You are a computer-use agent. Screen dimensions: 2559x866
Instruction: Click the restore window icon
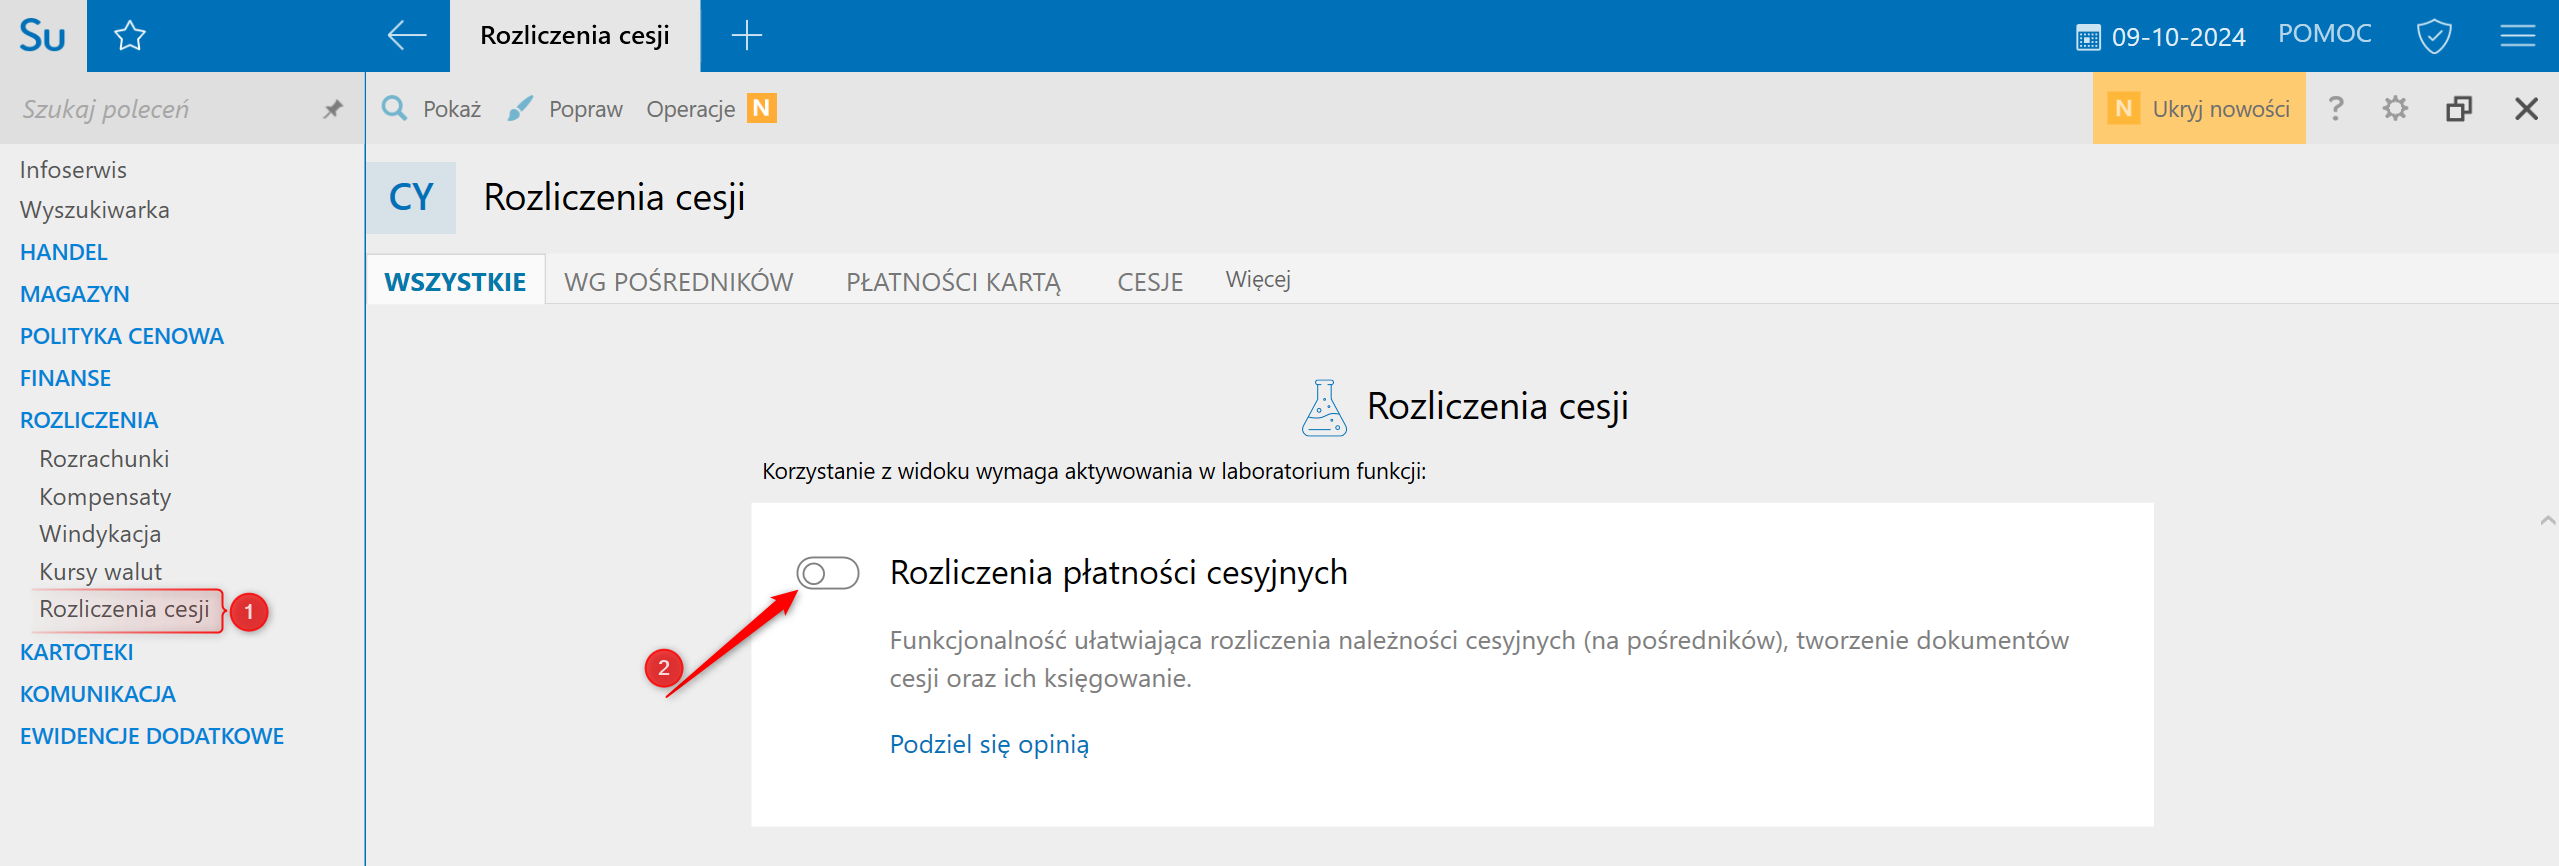2459,108
